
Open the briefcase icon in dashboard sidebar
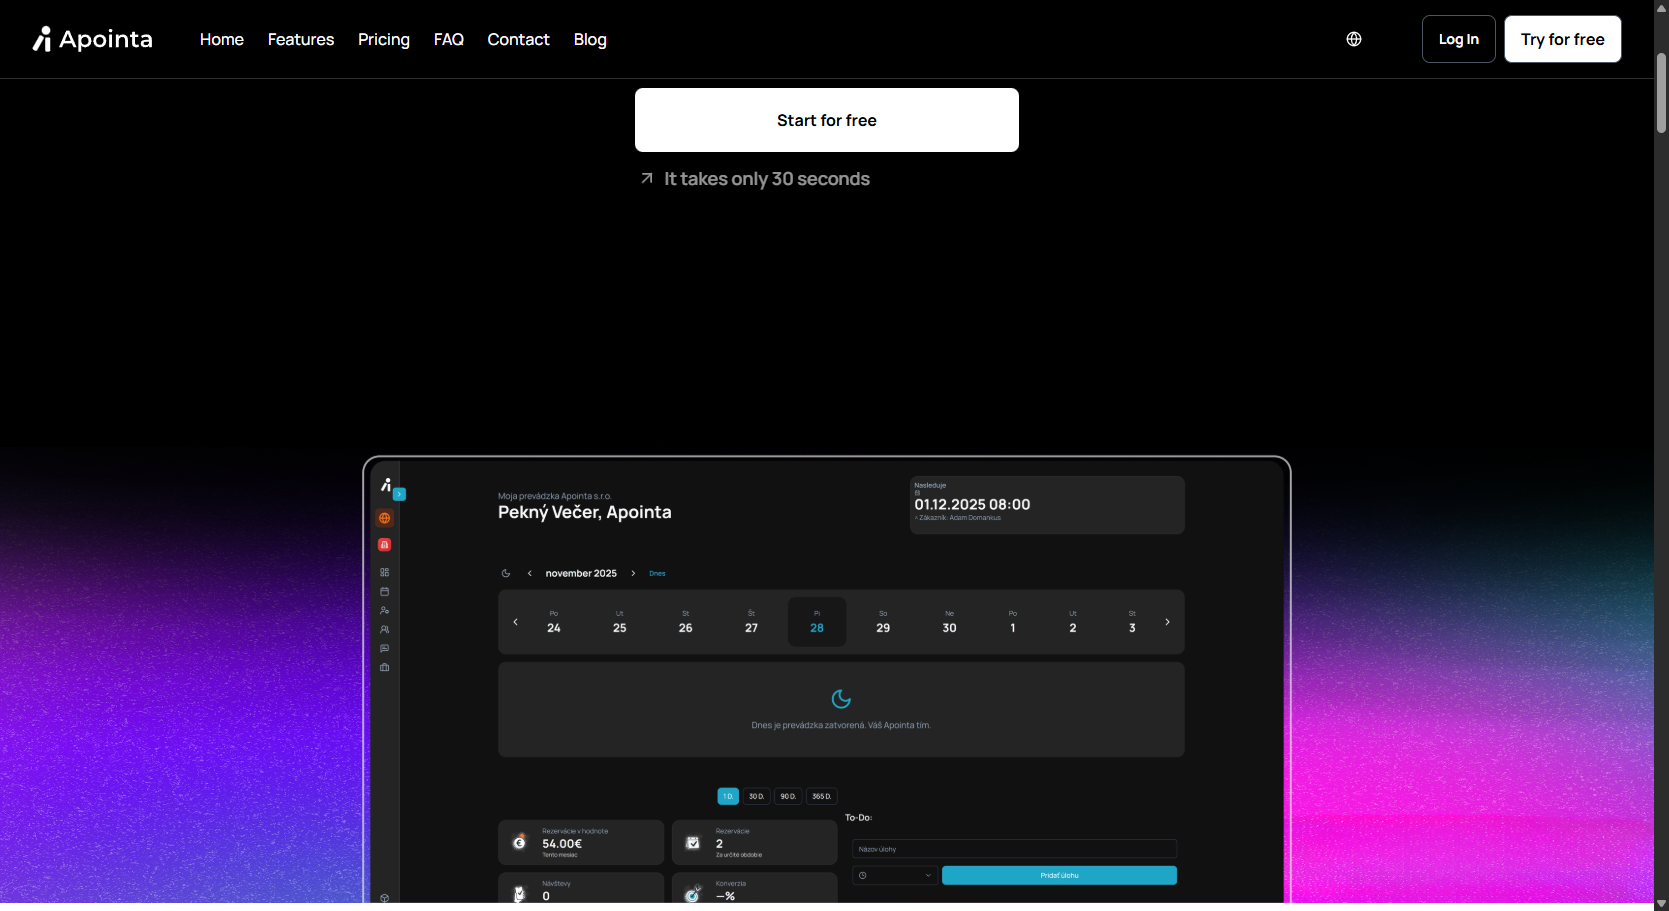[x=385, y=667]
